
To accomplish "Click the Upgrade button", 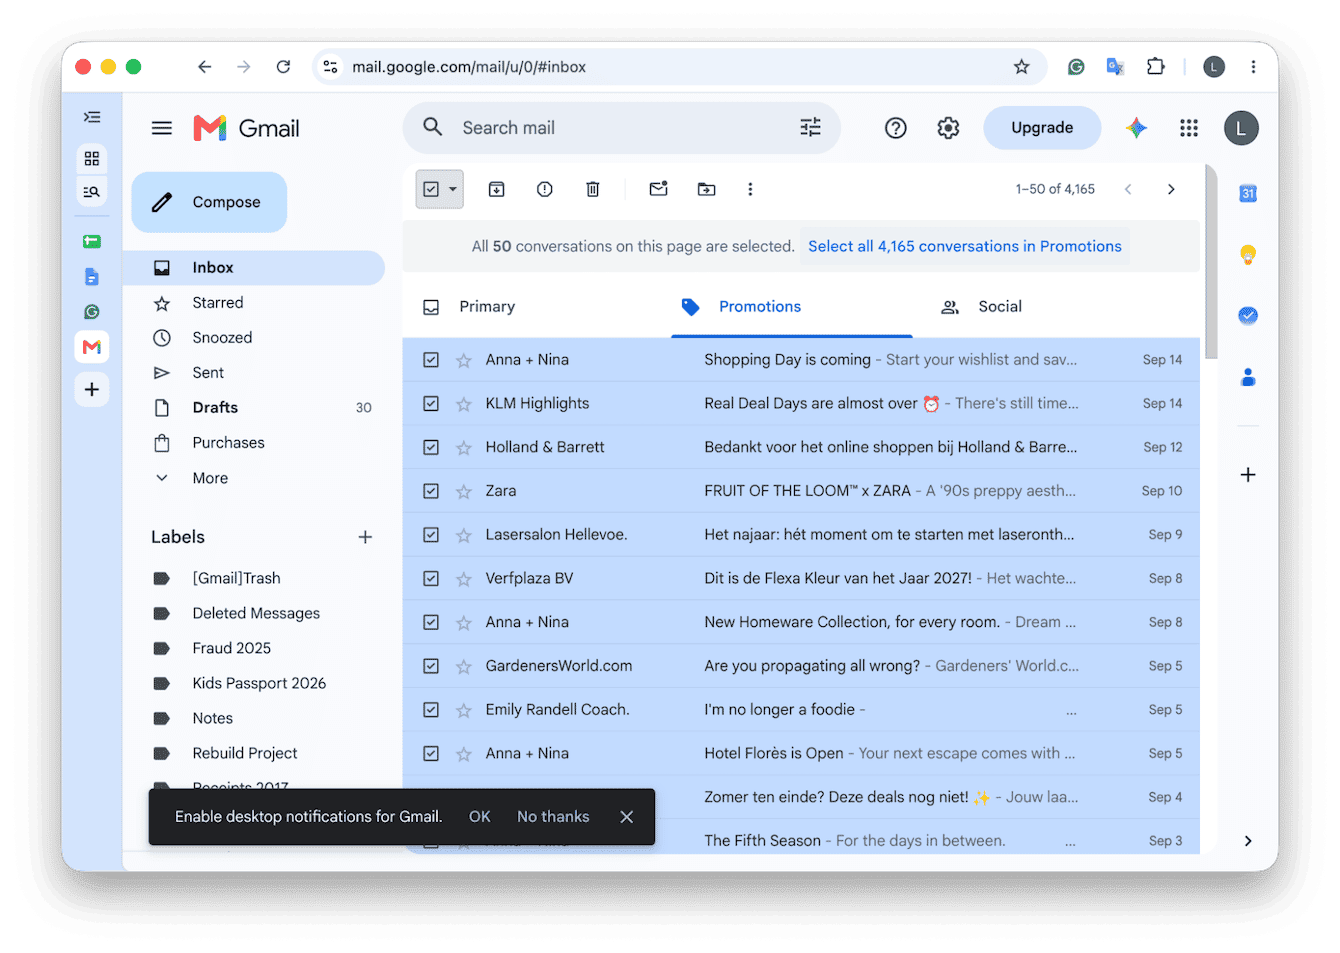I will pos(1042,128).
